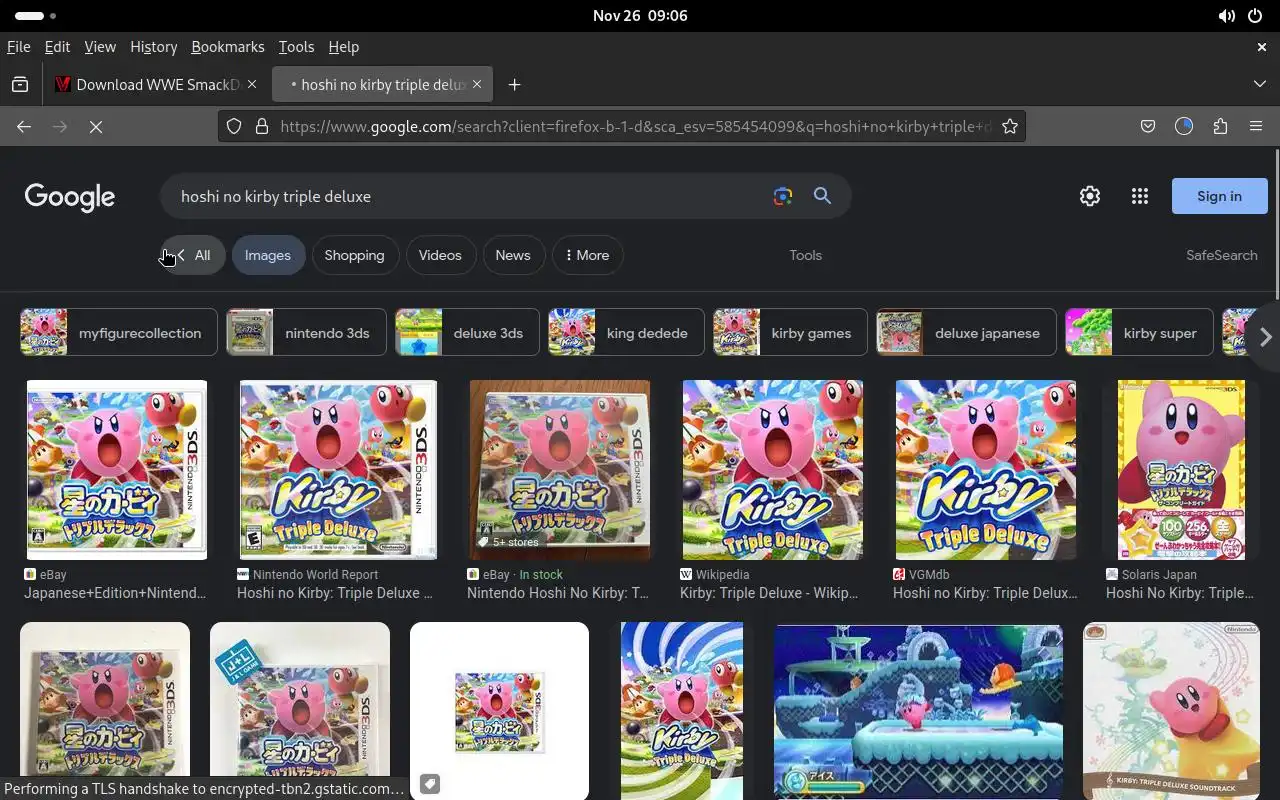
Task: Expand the More search filters dropdown
Action: tap(588, 255)
